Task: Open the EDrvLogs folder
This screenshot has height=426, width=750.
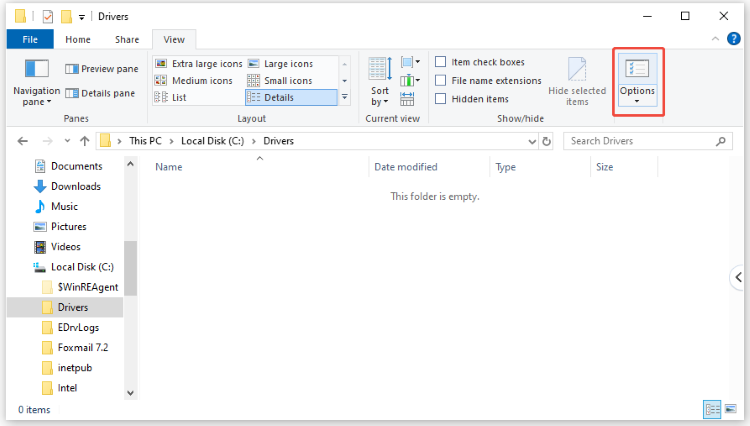Action: pyautogui.click(x=71, y=328)
